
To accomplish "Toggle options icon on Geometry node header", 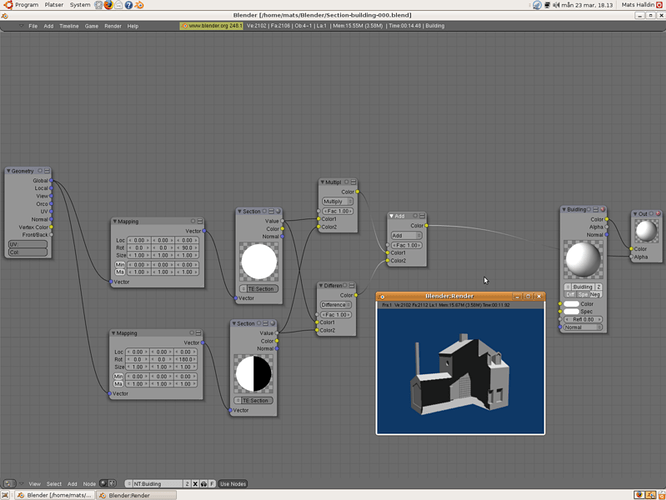I will [40, 171].
